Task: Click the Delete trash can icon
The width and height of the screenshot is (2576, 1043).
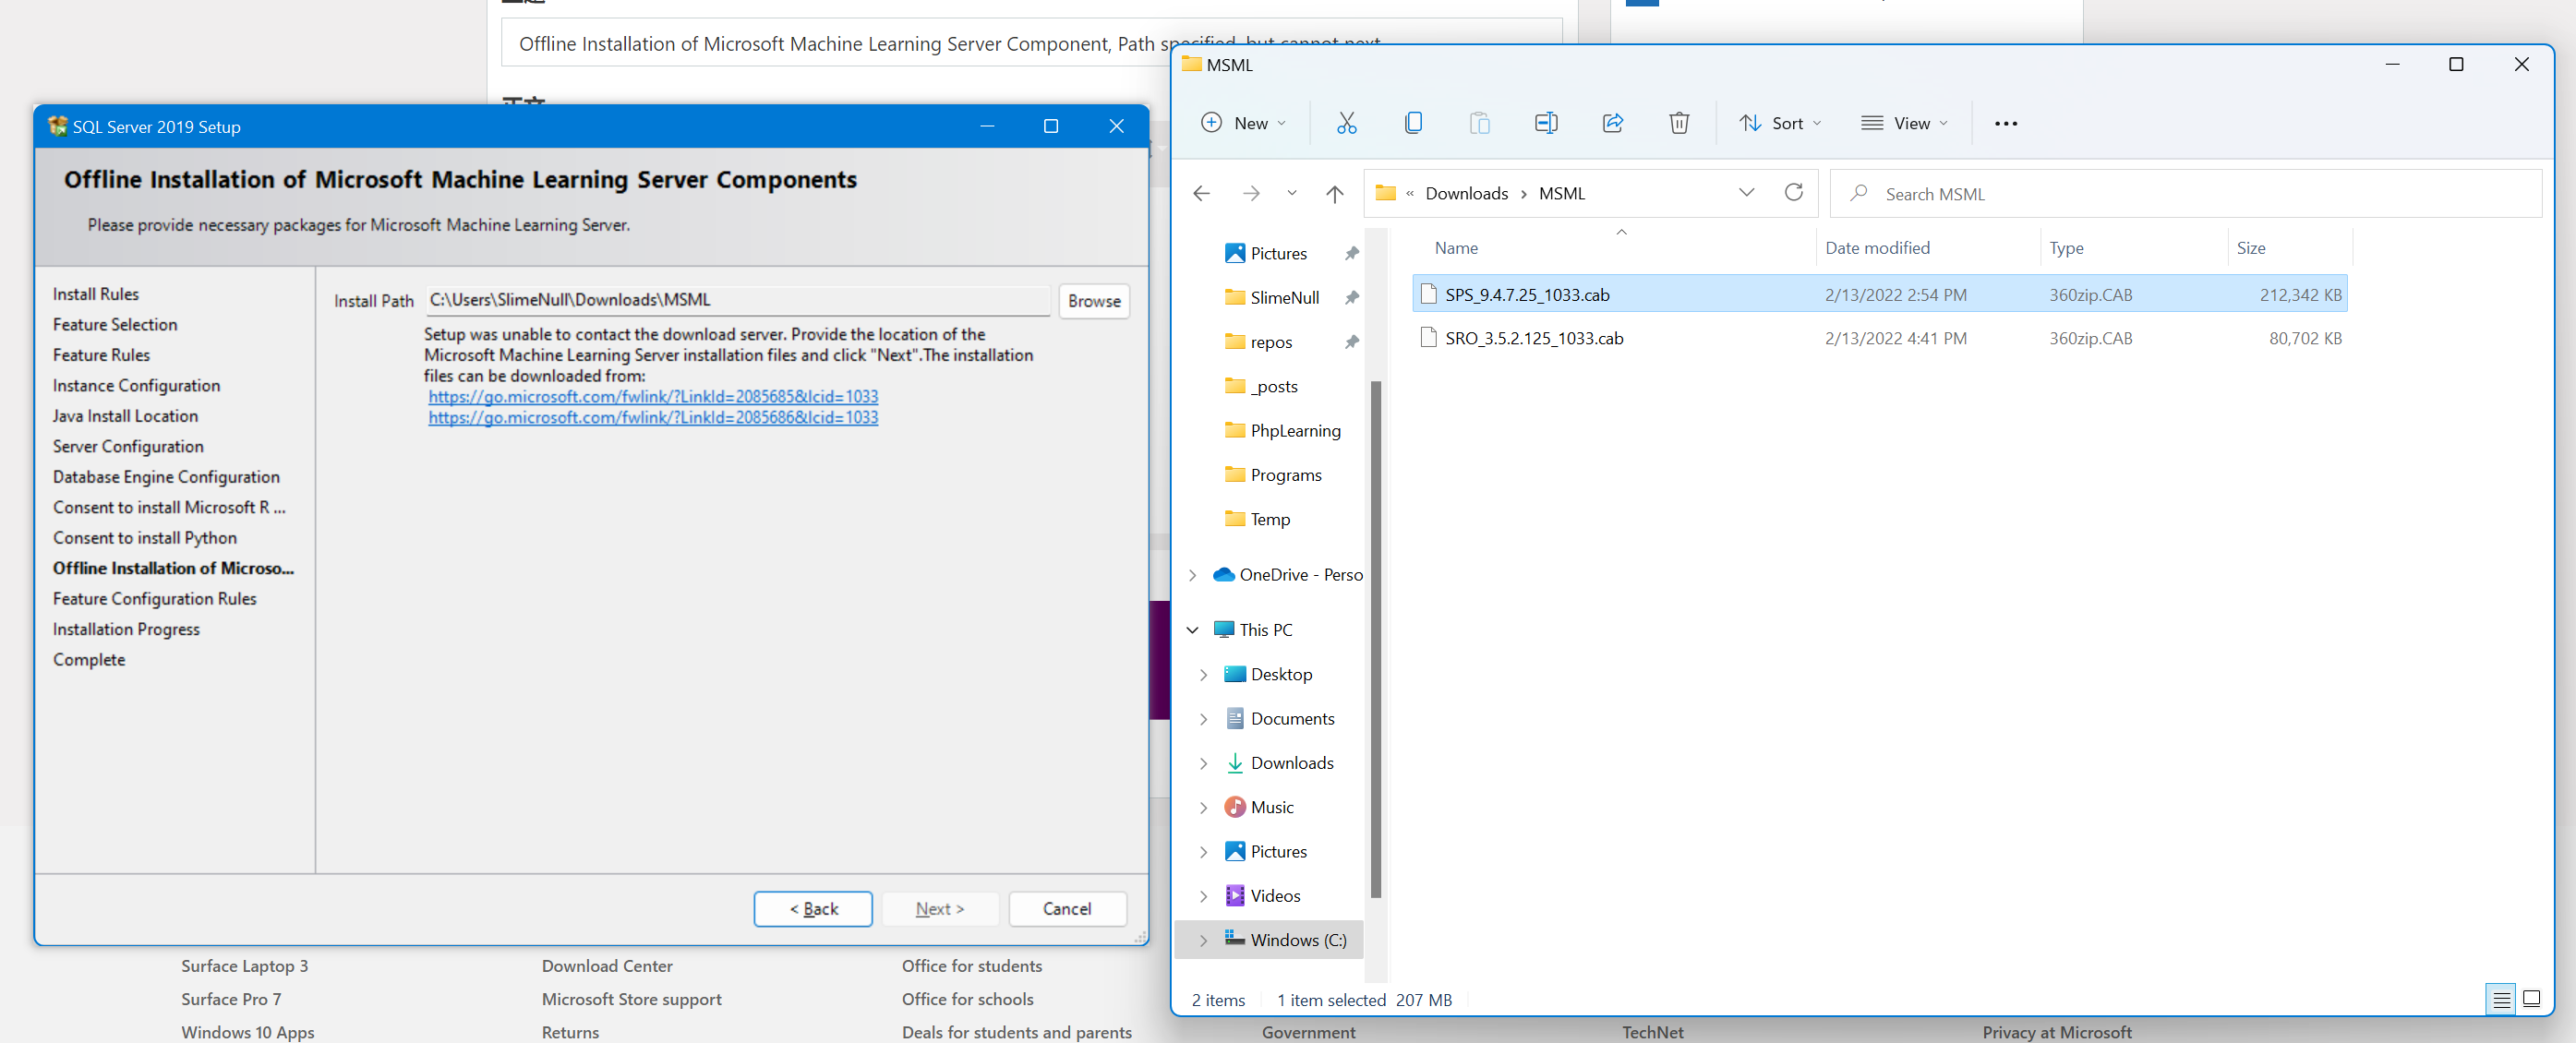Action: click(1678, 123)
